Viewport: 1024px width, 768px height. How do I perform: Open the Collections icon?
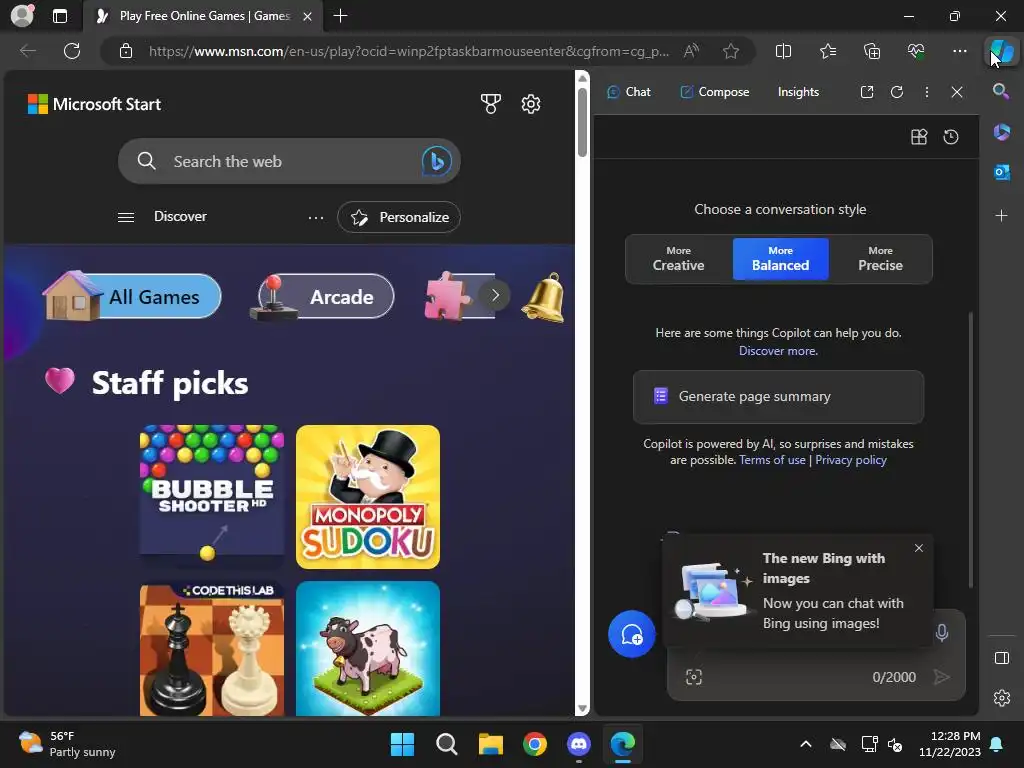872,51
